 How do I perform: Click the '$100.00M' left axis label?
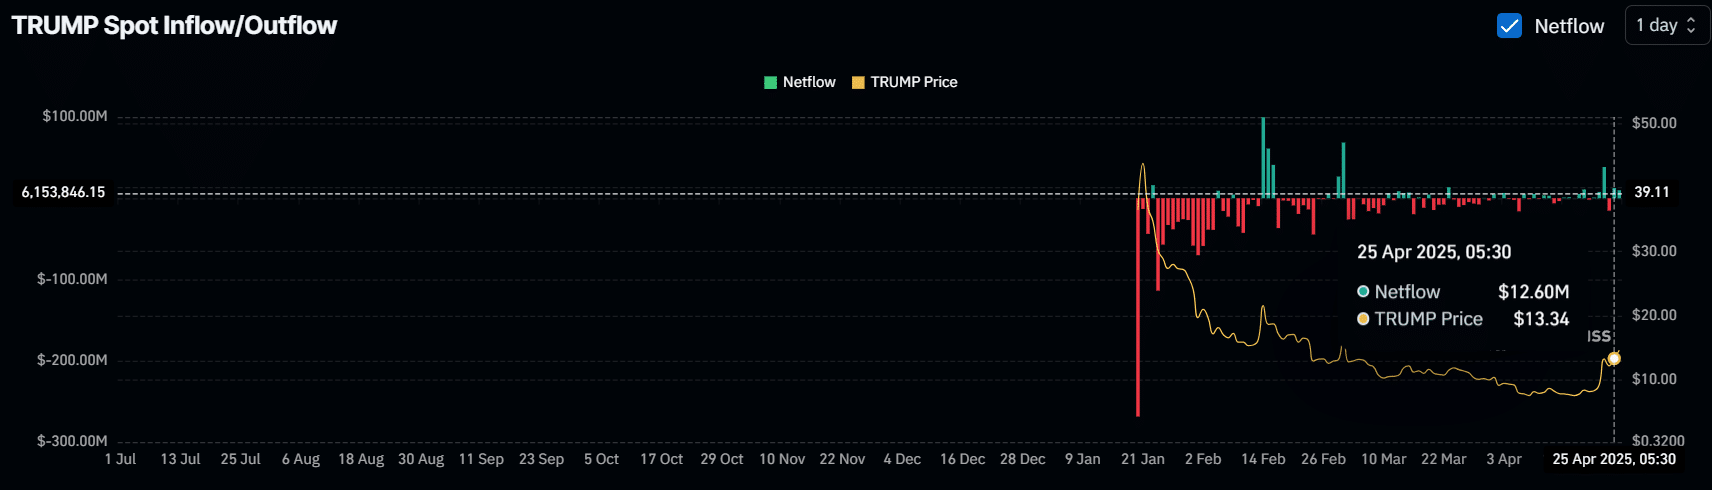(x=75, y=116)
